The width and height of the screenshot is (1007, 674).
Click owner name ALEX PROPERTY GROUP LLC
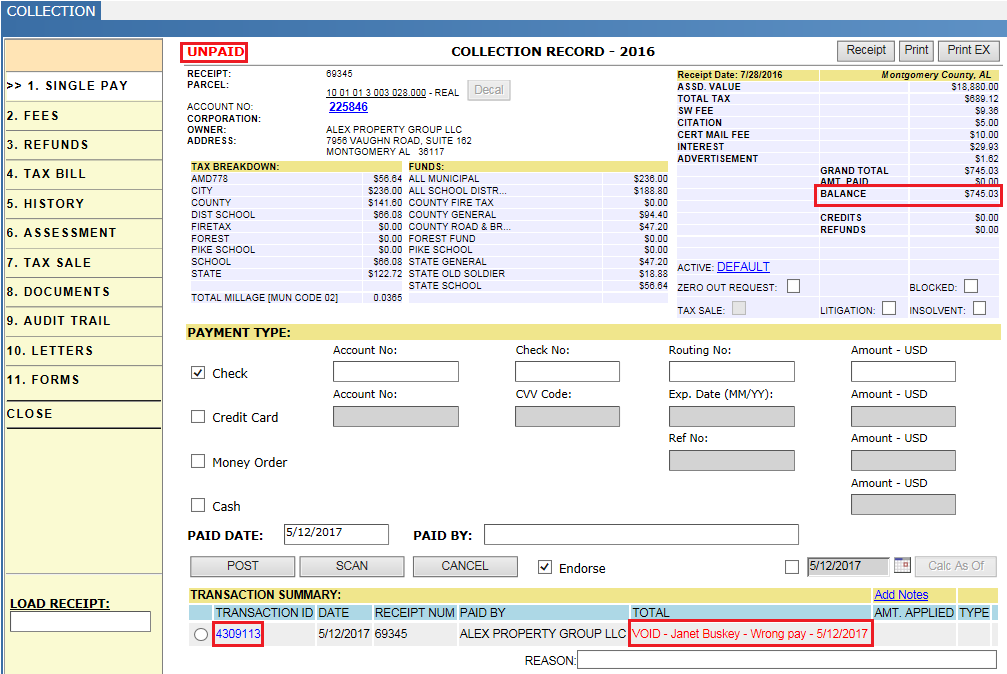tap(394, 130)
